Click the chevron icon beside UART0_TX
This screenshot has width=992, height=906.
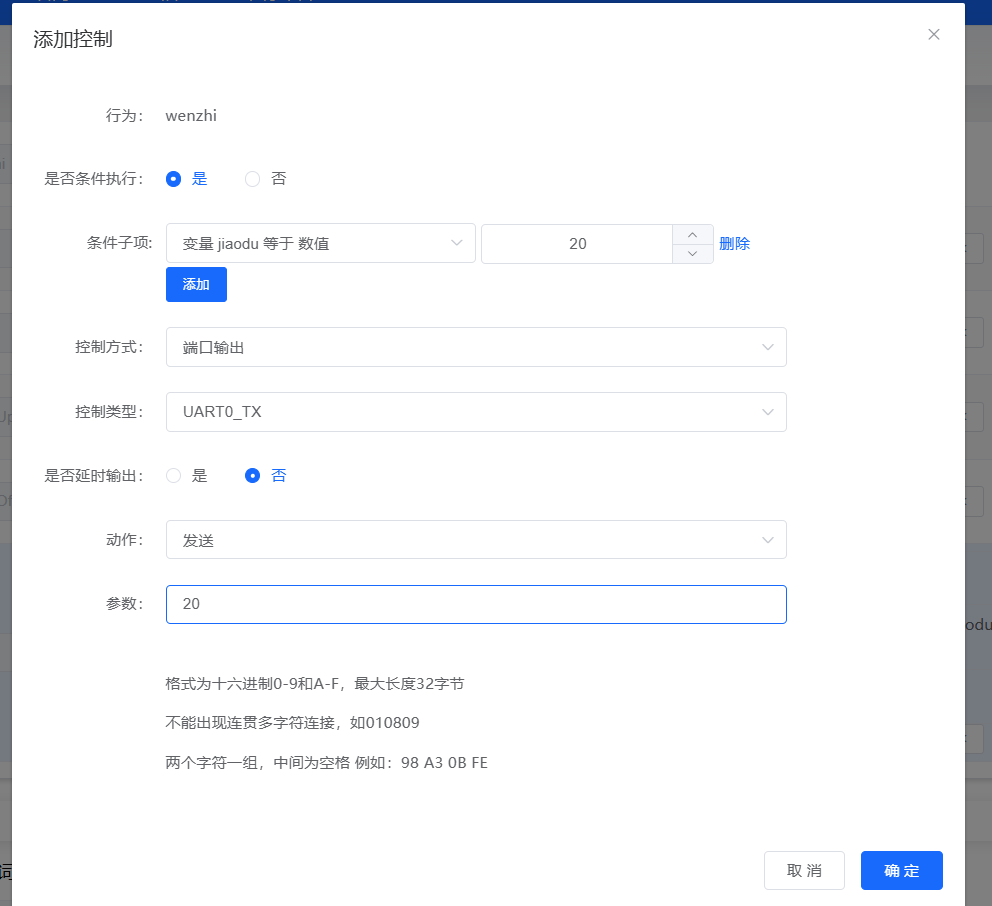[767, 412]
